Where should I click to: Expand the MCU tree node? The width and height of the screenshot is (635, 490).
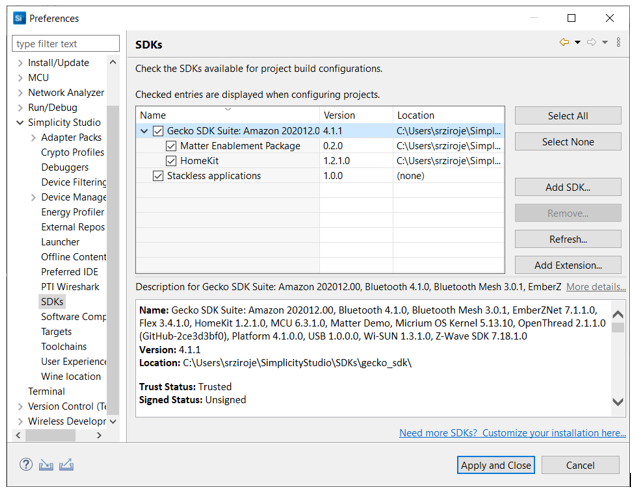[20, 78]
